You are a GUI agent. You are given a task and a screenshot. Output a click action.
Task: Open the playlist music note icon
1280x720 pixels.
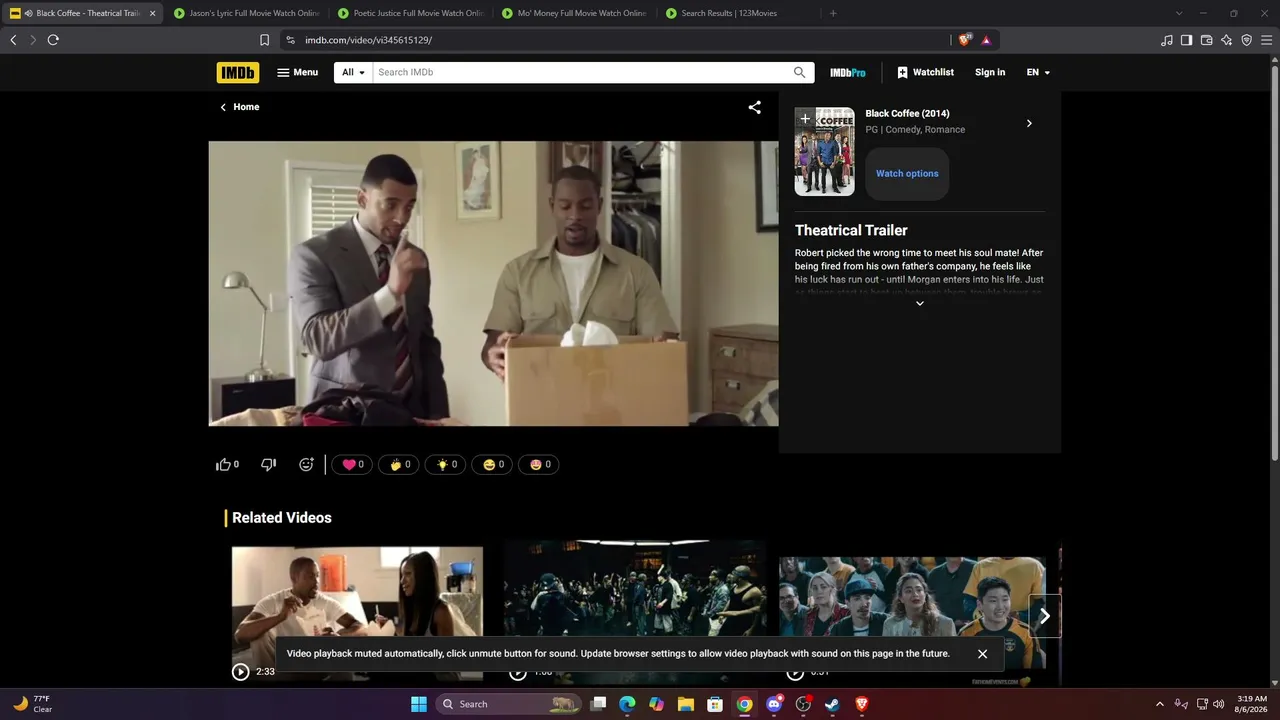(x=1167, y=40)
